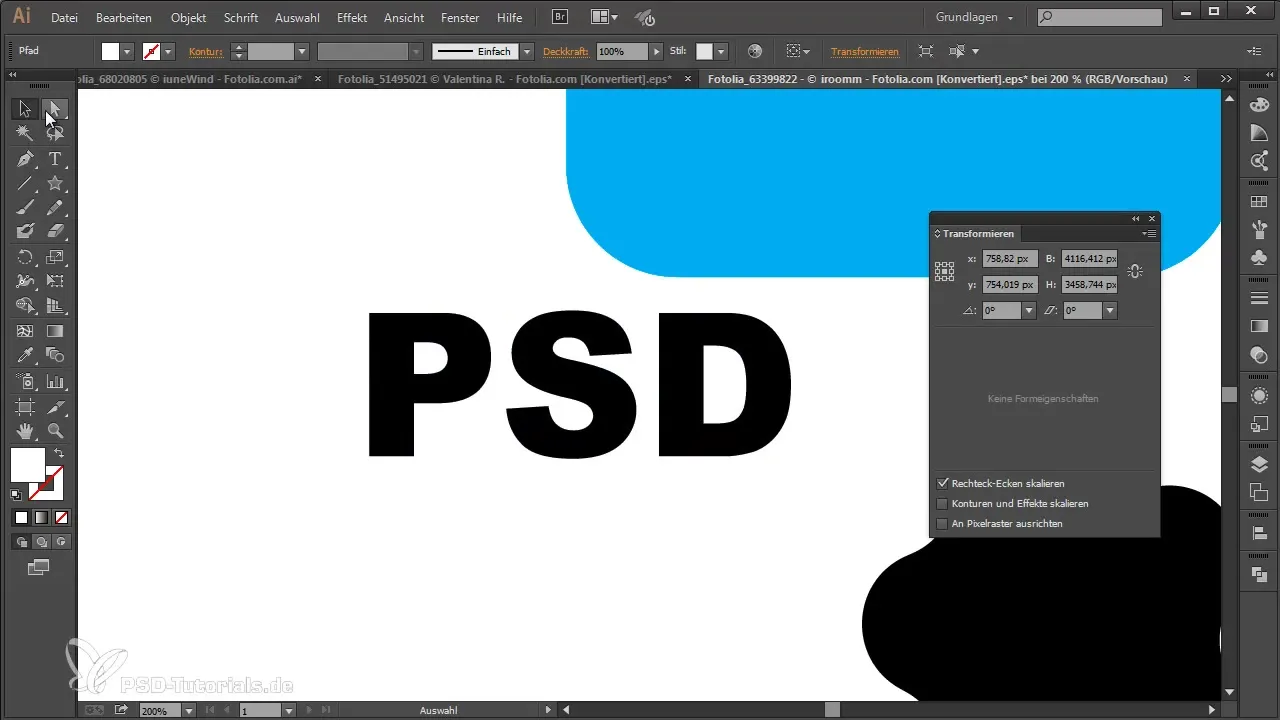Image resolution: width=1280 pixels, height=720 pixels.
Task: Open the Objekt menu
Action: 189,18
